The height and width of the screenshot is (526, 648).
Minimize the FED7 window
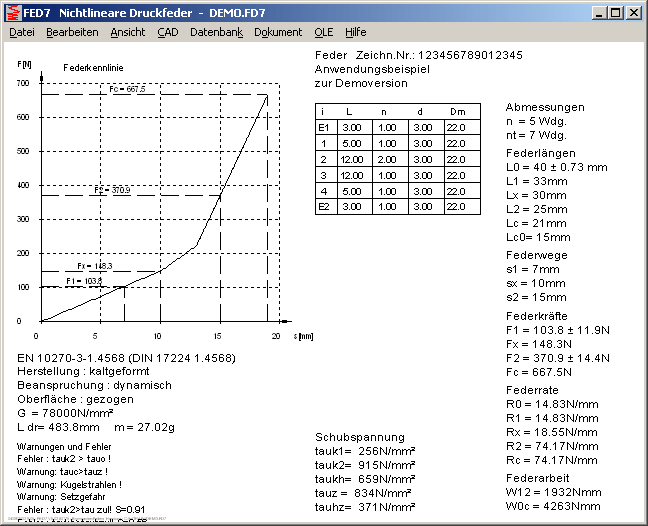coord(598,13)
